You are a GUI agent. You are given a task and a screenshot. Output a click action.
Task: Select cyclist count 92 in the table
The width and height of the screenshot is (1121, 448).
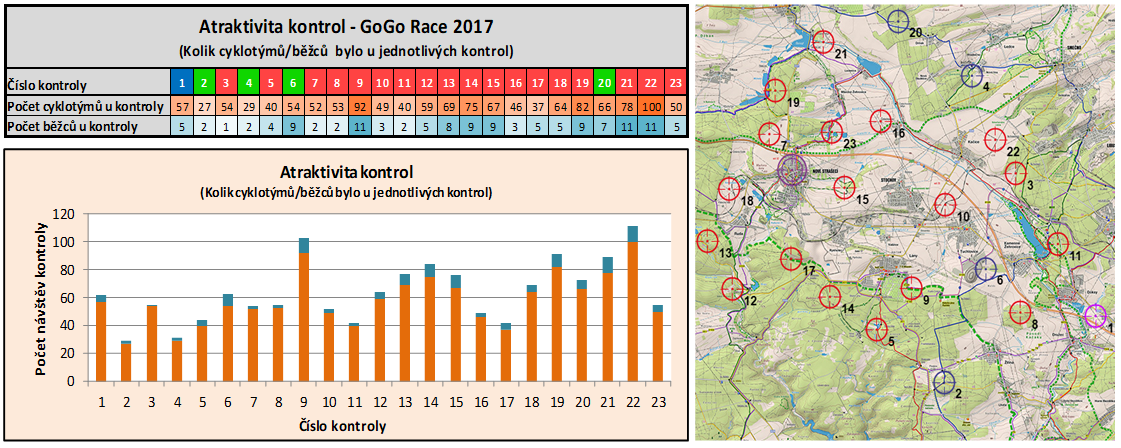coord(359,106)
